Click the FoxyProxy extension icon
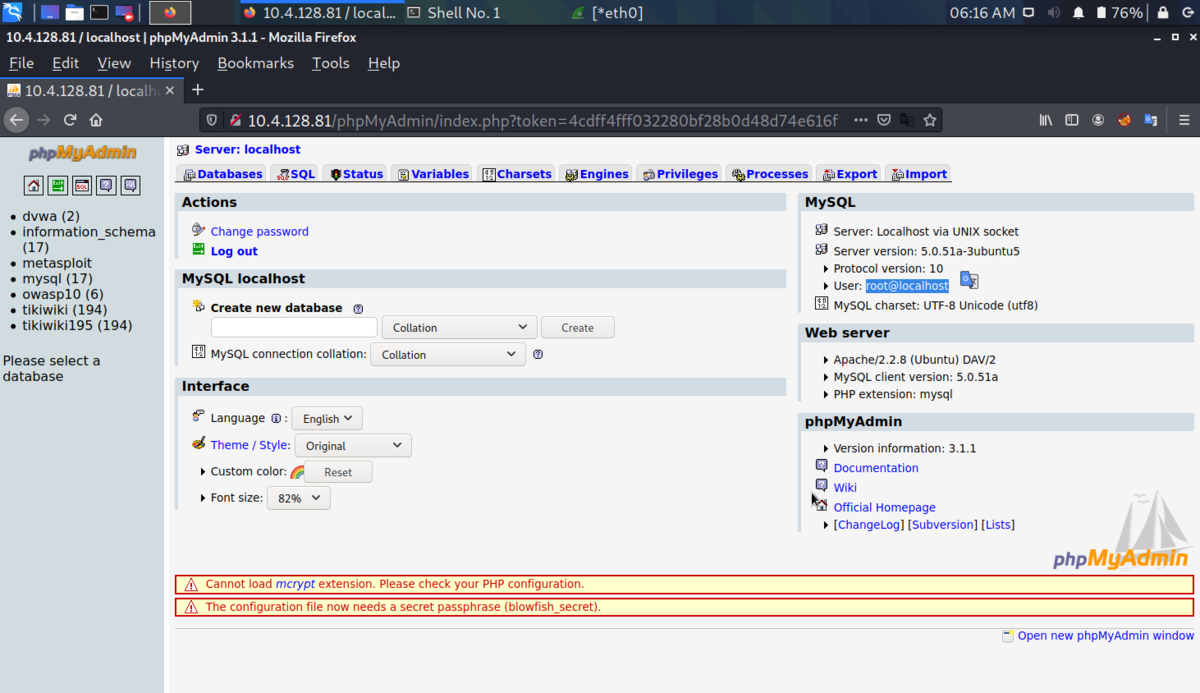Screen dimensions: 1200x693 (x=1124, y=120)
